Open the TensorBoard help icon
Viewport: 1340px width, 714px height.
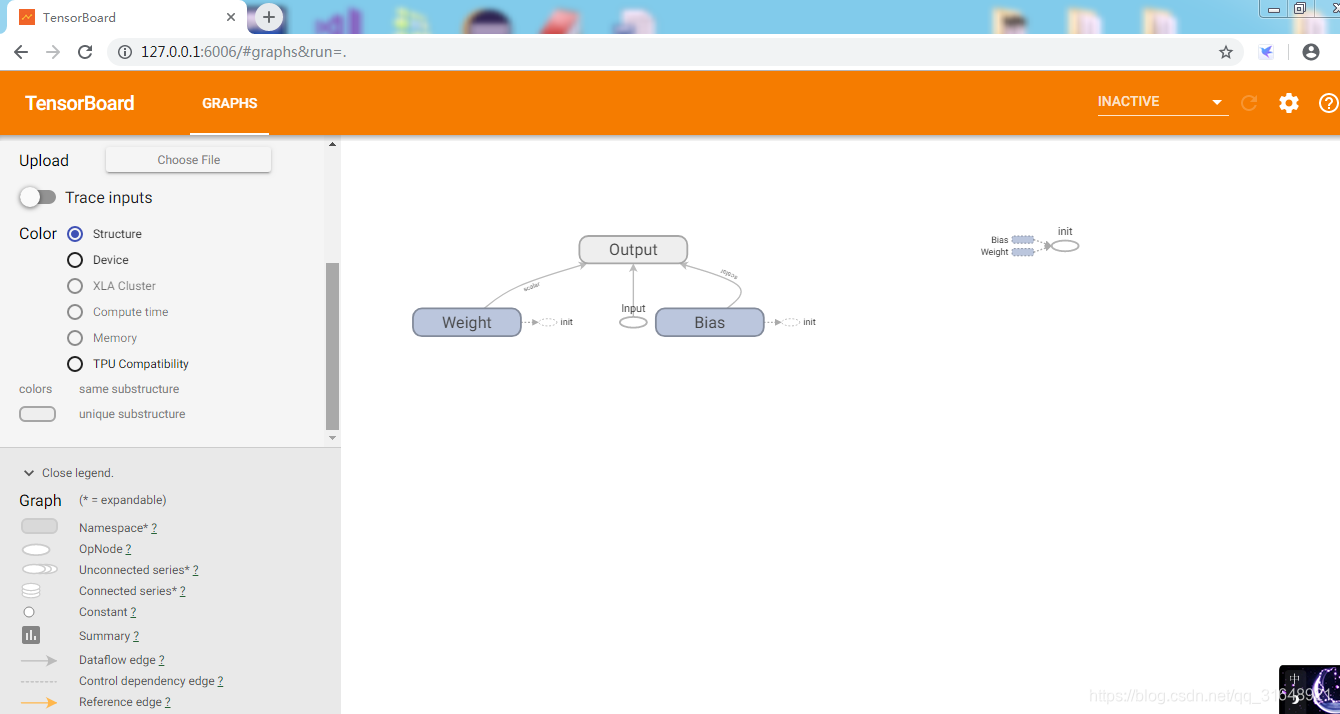point(1329,102)
